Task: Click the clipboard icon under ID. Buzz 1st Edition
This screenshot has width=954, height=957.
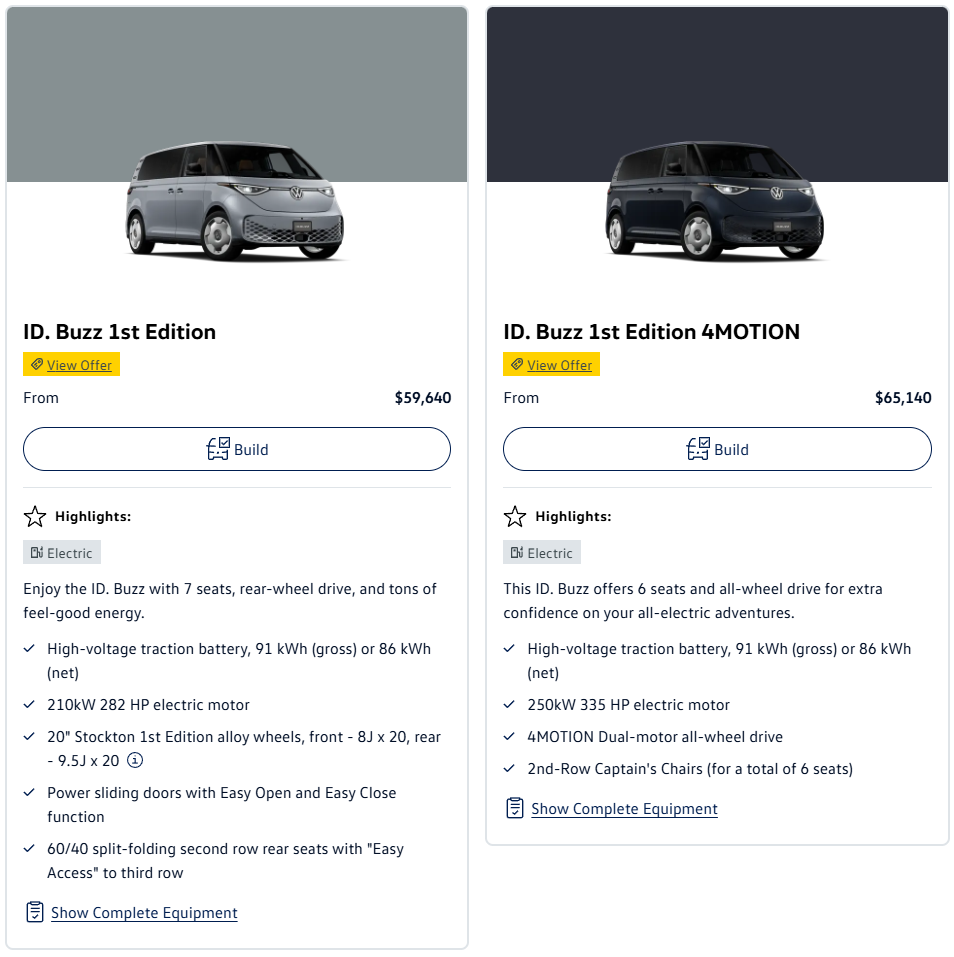Action: [x=35, y=912]
